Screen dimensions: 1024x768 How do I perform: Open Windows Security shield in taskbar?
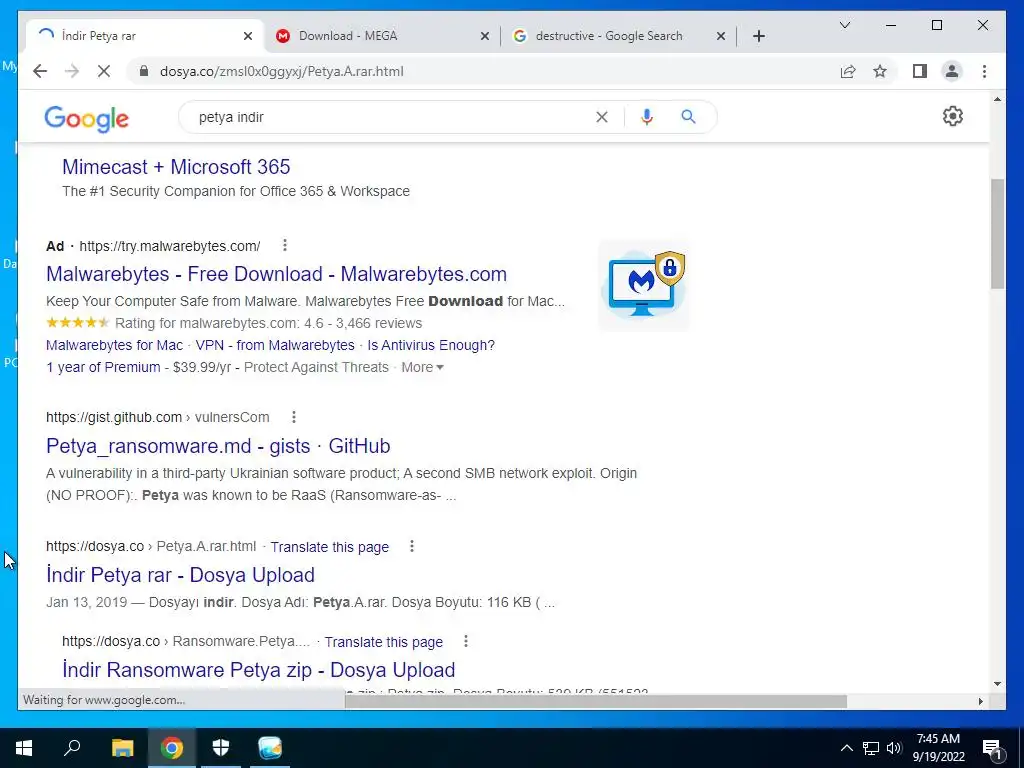[221, 748]
